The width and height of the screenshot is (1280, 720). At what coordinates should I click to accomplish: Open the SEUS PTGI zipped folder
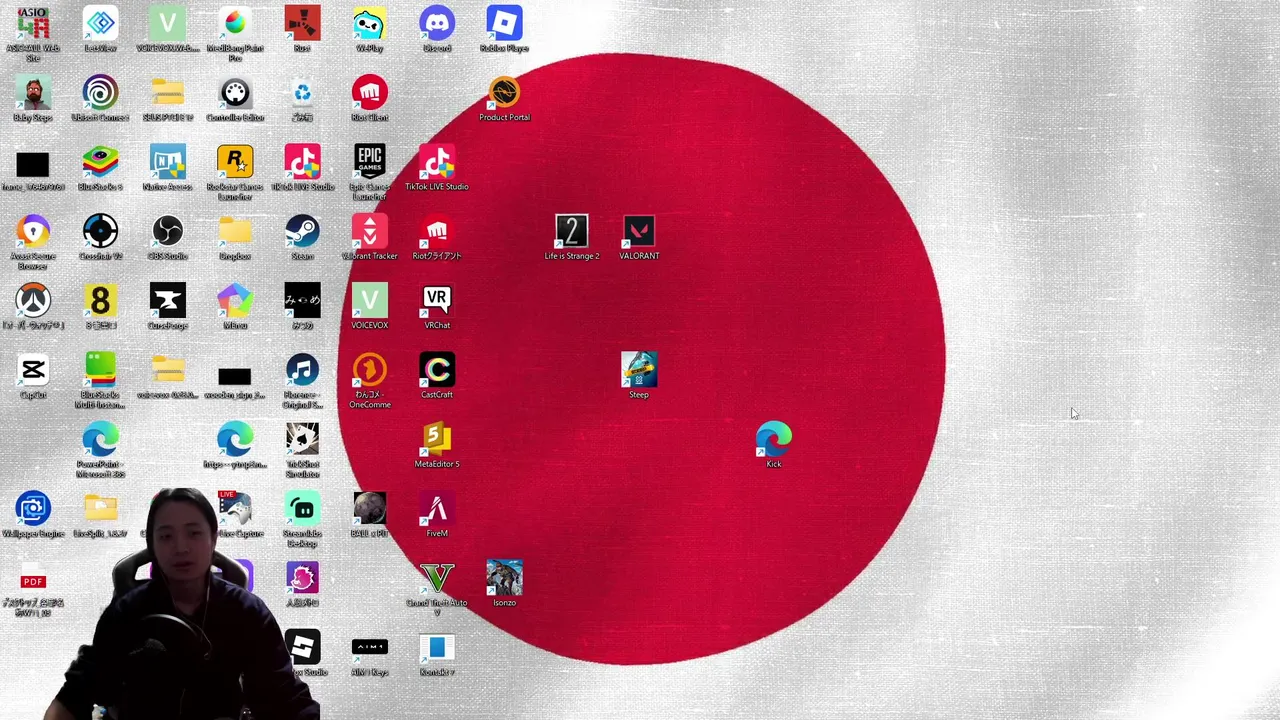(x=167, y=93)
